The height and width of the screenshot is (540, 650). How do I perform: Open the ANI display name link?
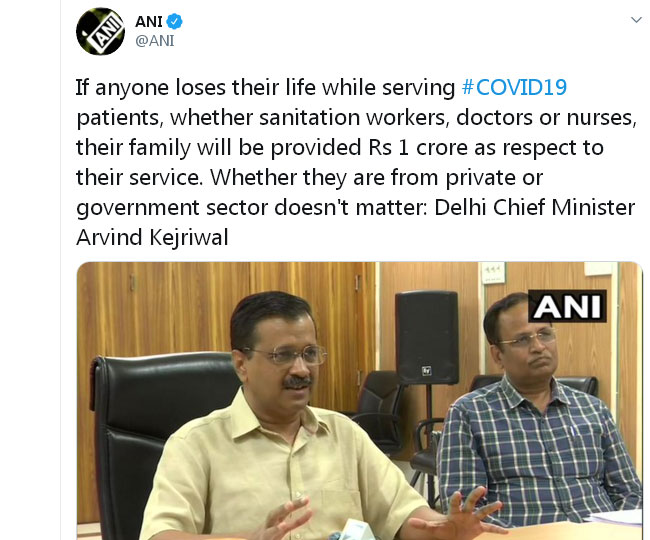(149, 21)
